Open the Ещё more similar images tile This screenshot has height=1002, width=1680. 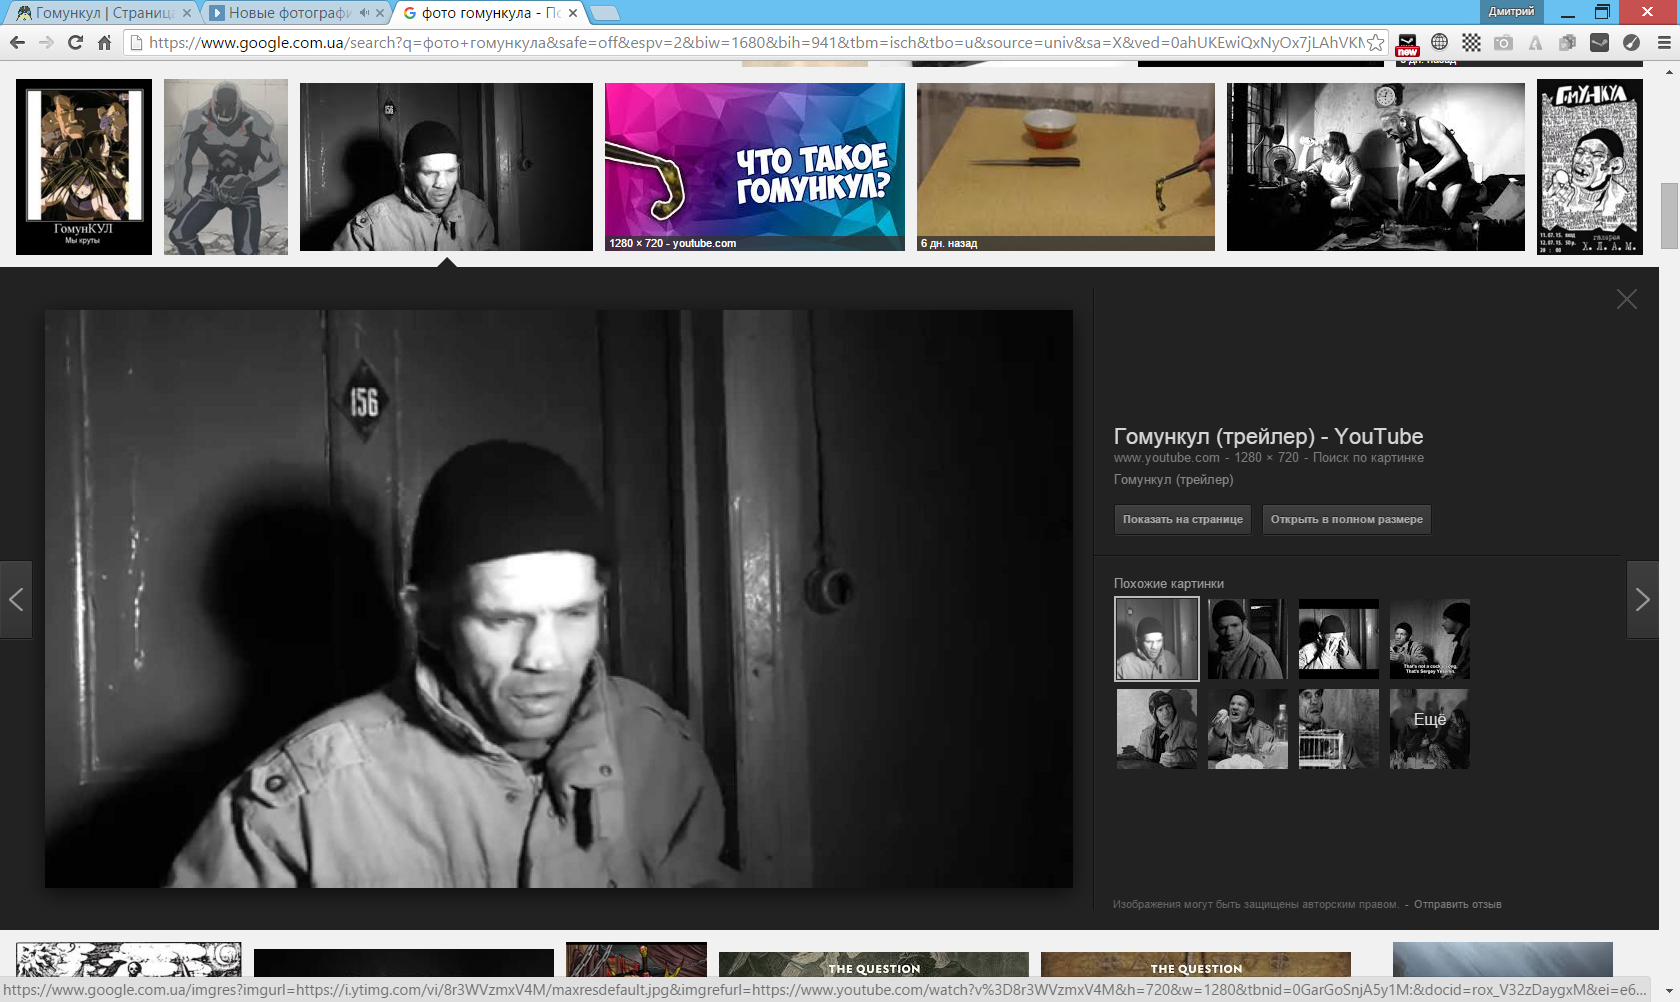click(x=1430, y=728)
